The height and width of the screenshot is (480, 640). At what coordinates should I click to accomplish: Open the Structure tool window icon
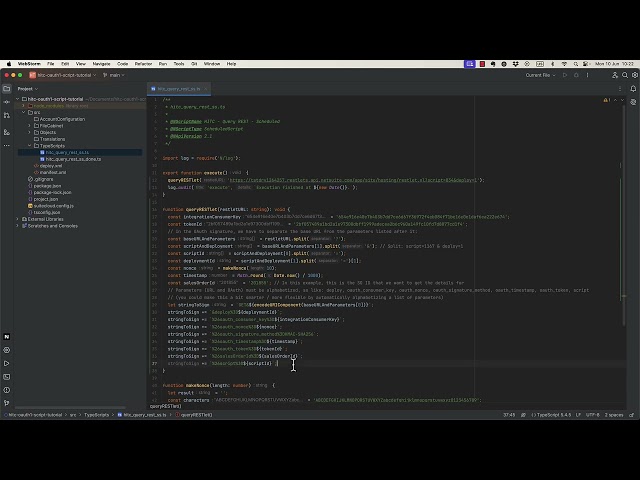click(x=7, y=132)
